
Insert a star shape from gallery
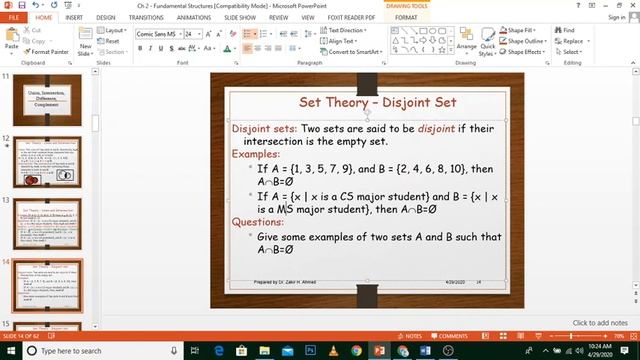coord(442,50)
